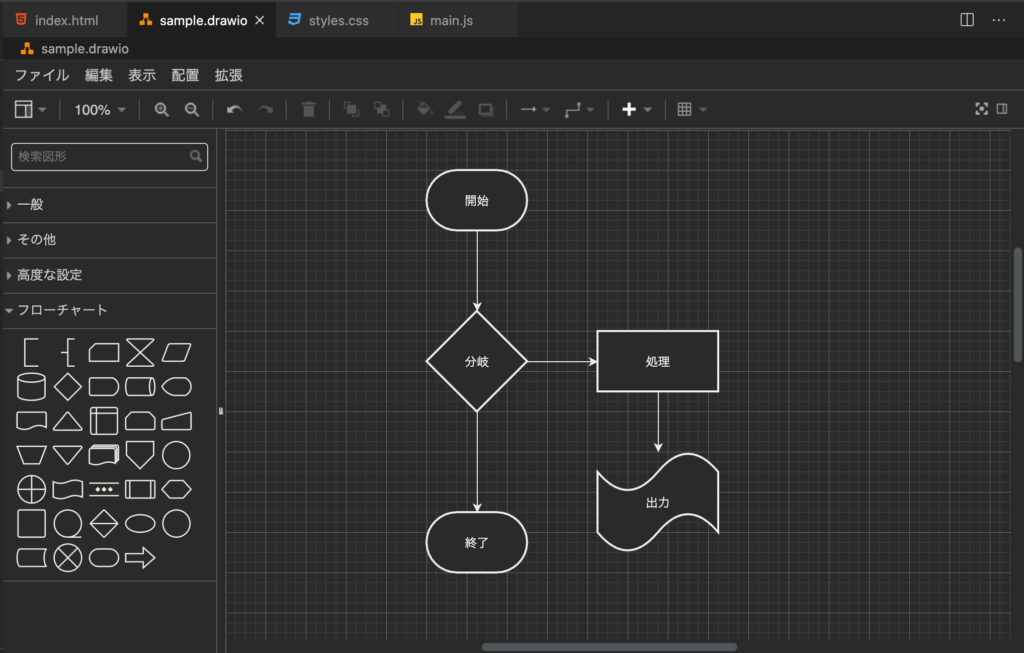Toggle the format panel icon

[1002, 109]
